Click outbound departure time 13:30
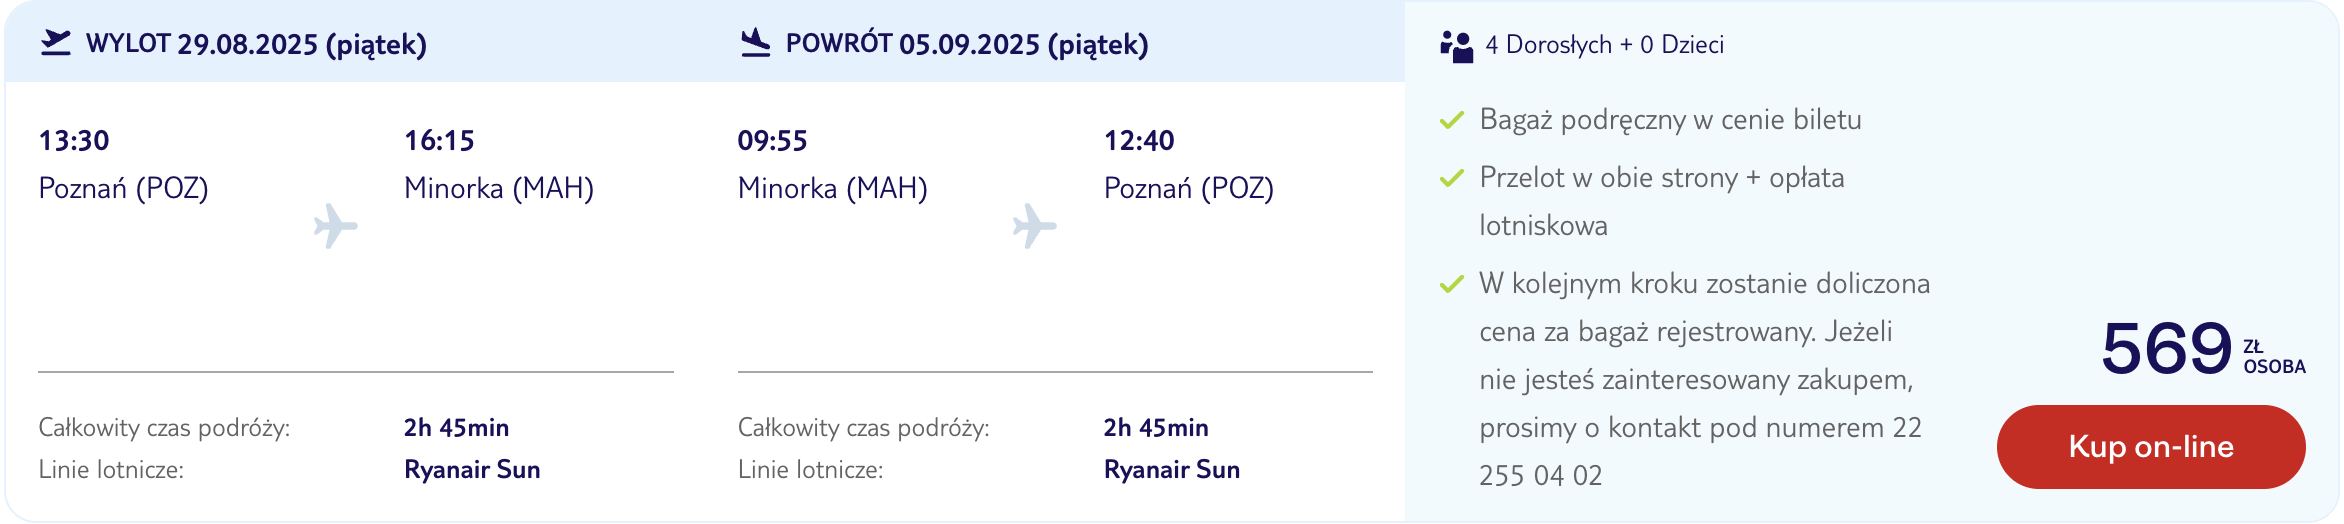This screenshot has width=2344, height=524. 74,140
